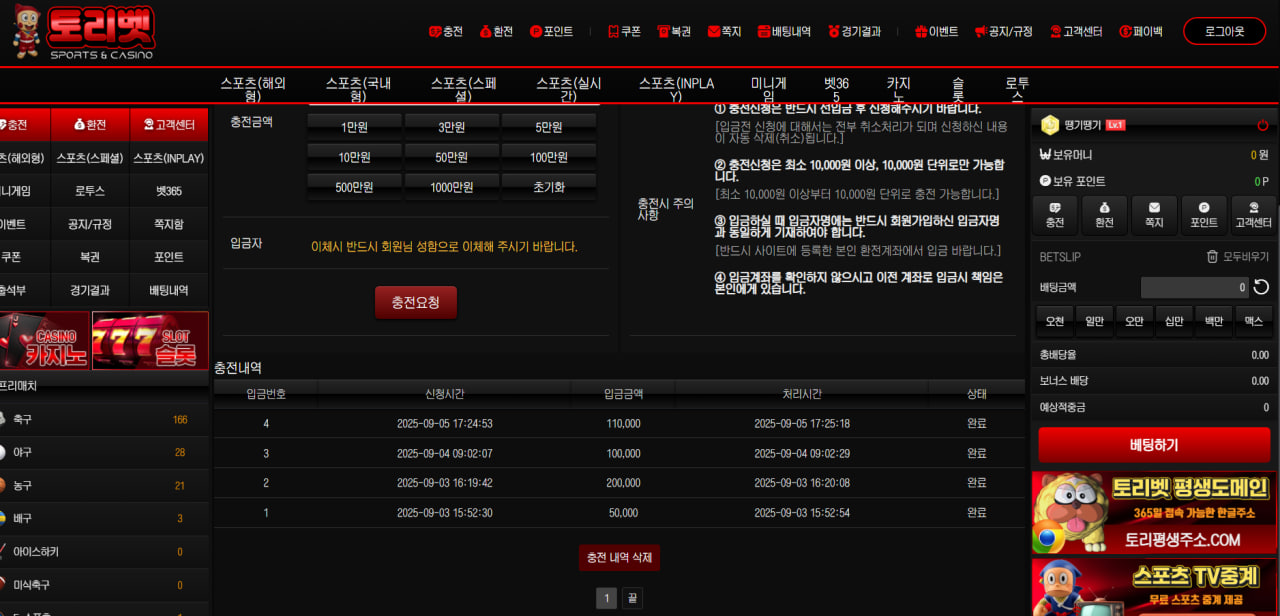The width and height of the screenshot is (1280, 616).
Task: Click the reset icon beside 배팅금액 field
Action: coord(1261,287)
